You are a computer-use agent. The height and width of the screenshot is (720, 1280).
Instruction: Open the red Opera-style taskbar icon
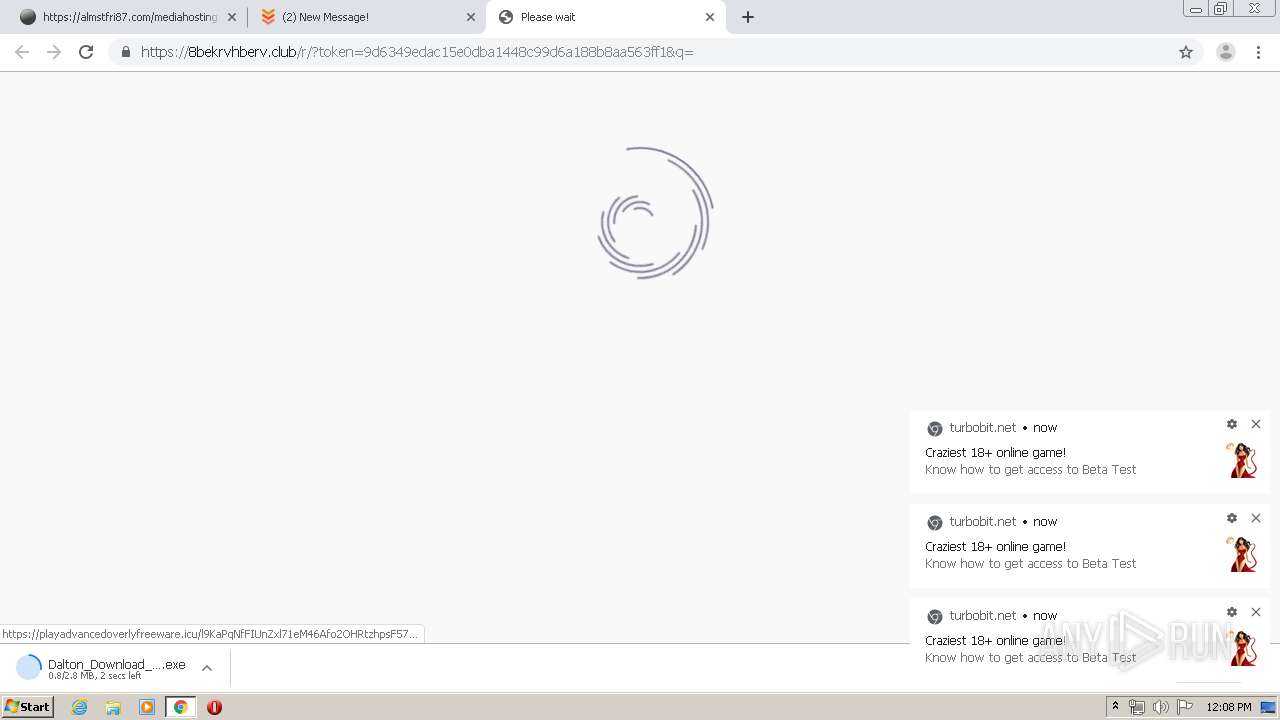(x=214, y=707)
